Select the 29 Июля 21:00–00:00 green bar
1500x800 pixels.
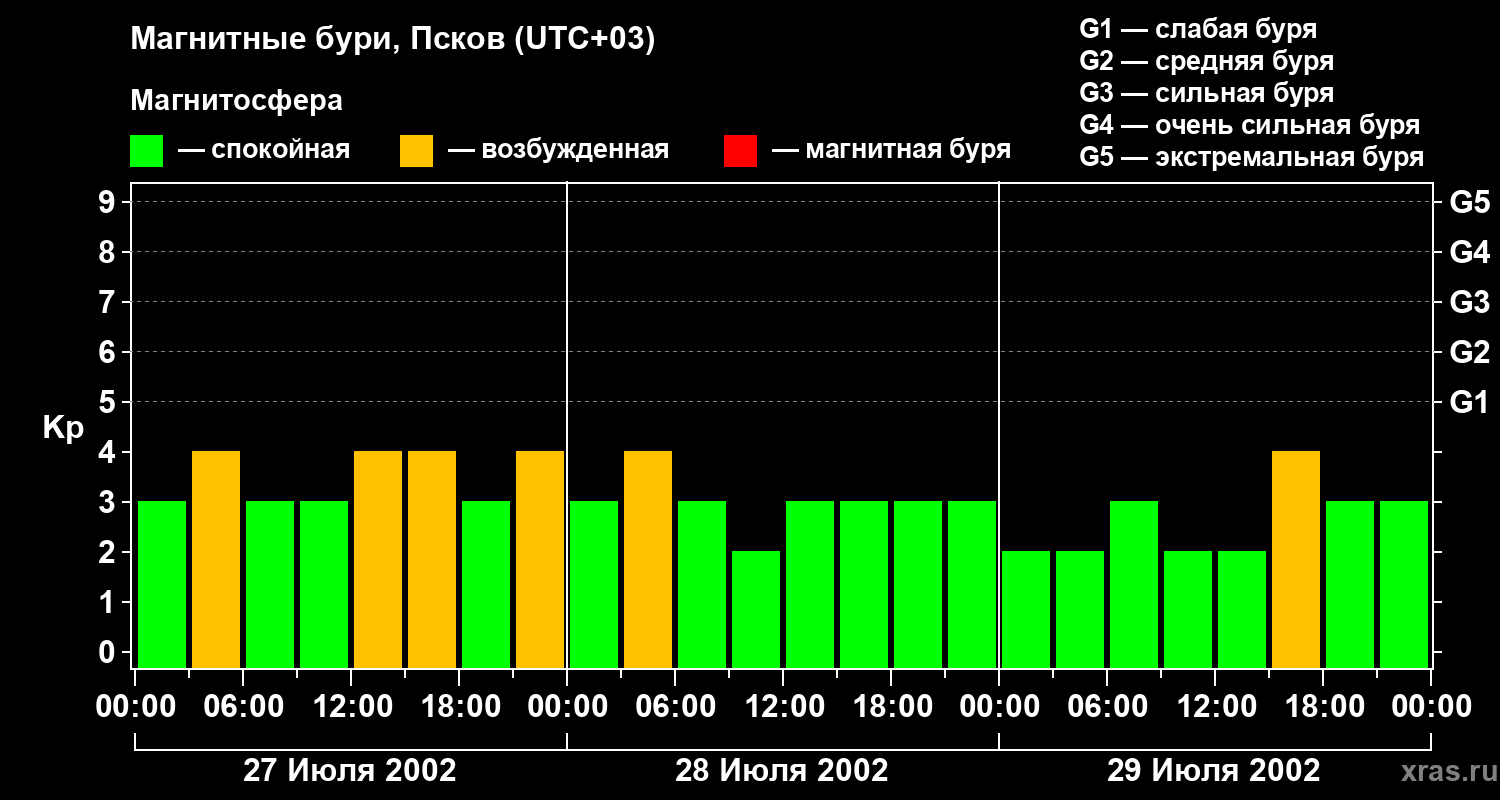click(1404, 584)
